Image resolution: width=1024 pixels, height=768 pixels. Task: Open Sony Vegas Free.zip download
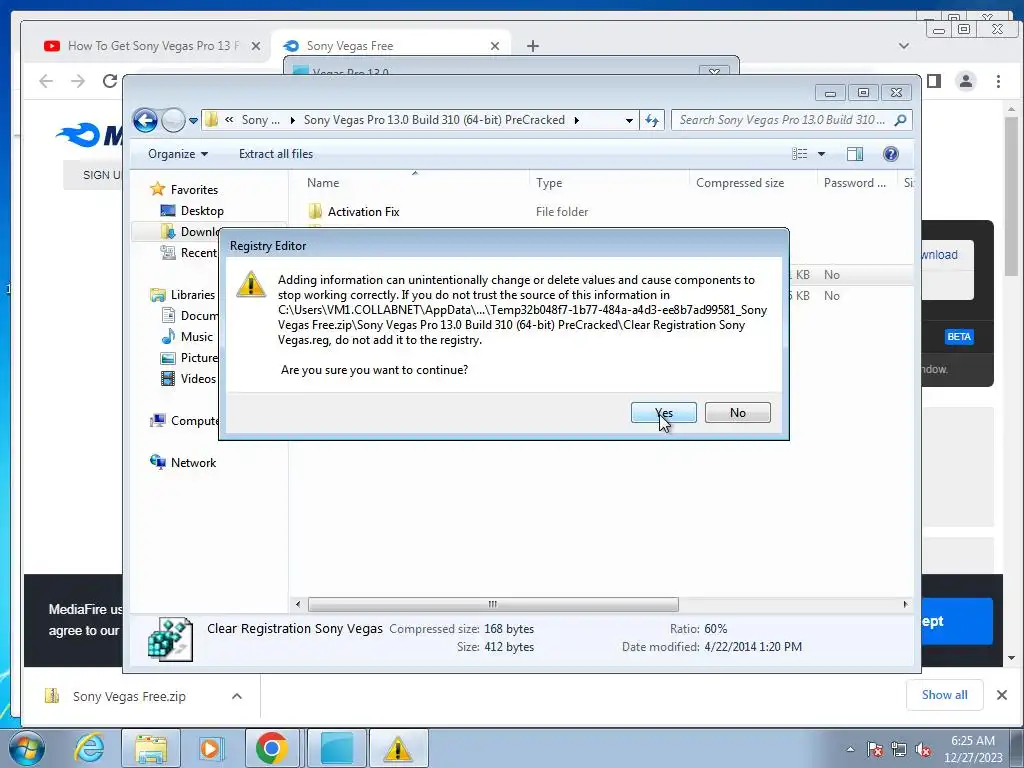click(x=129, y=696)
